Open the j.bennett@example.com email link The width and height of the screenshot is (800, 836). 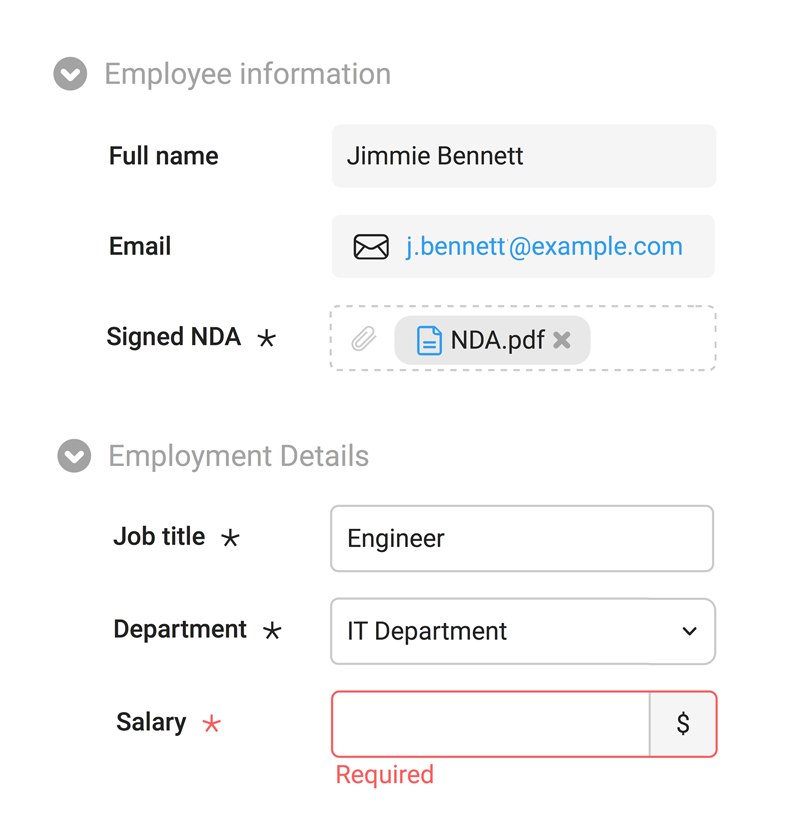coord(544,247)
